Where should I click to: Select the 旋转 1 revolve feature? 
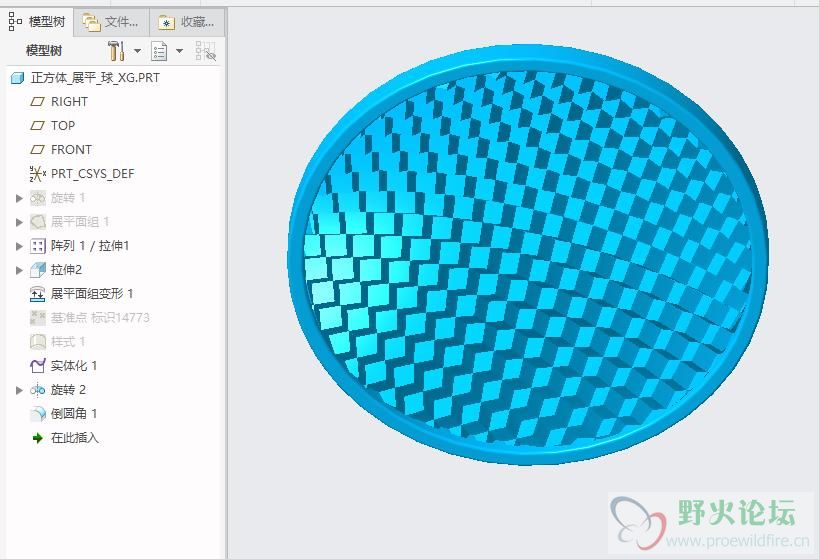click(x=68, y=197)
